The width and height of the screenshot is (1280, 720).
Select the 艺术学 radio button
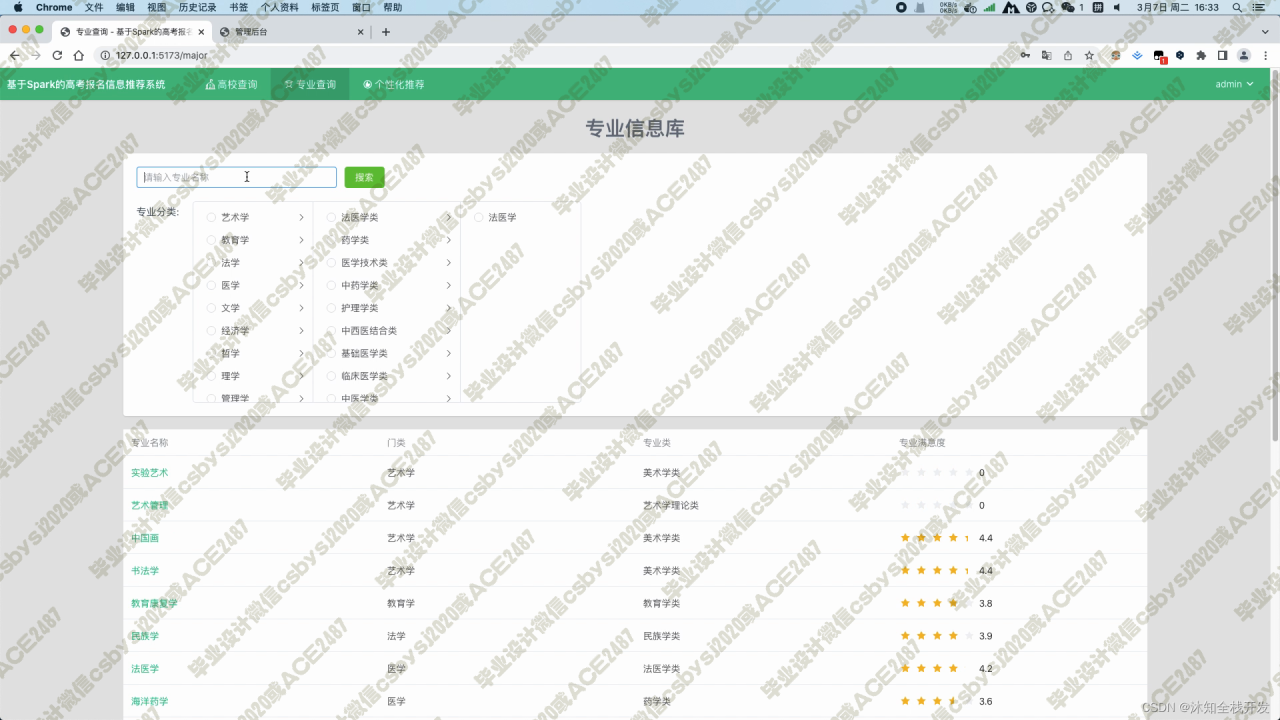tap(211, 217)
